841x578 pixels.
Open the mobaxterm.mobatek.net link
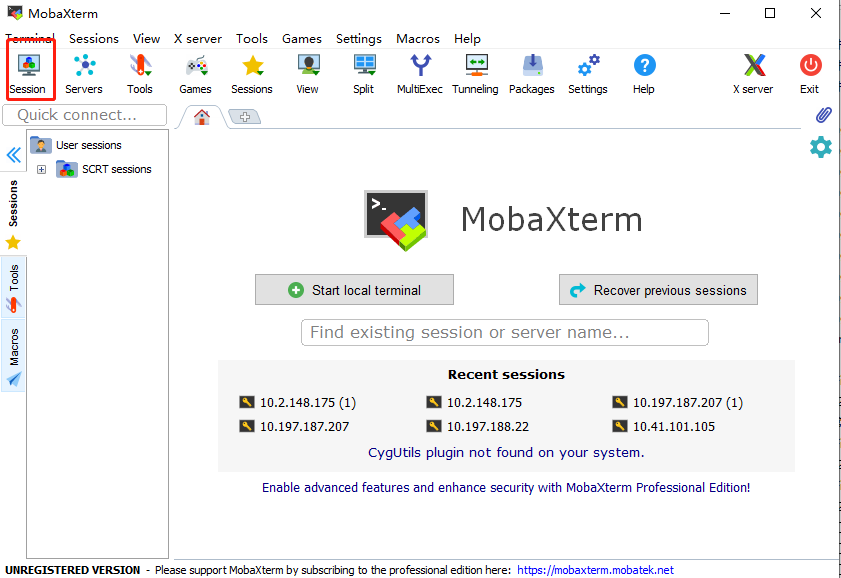click(x=595, y=570)
